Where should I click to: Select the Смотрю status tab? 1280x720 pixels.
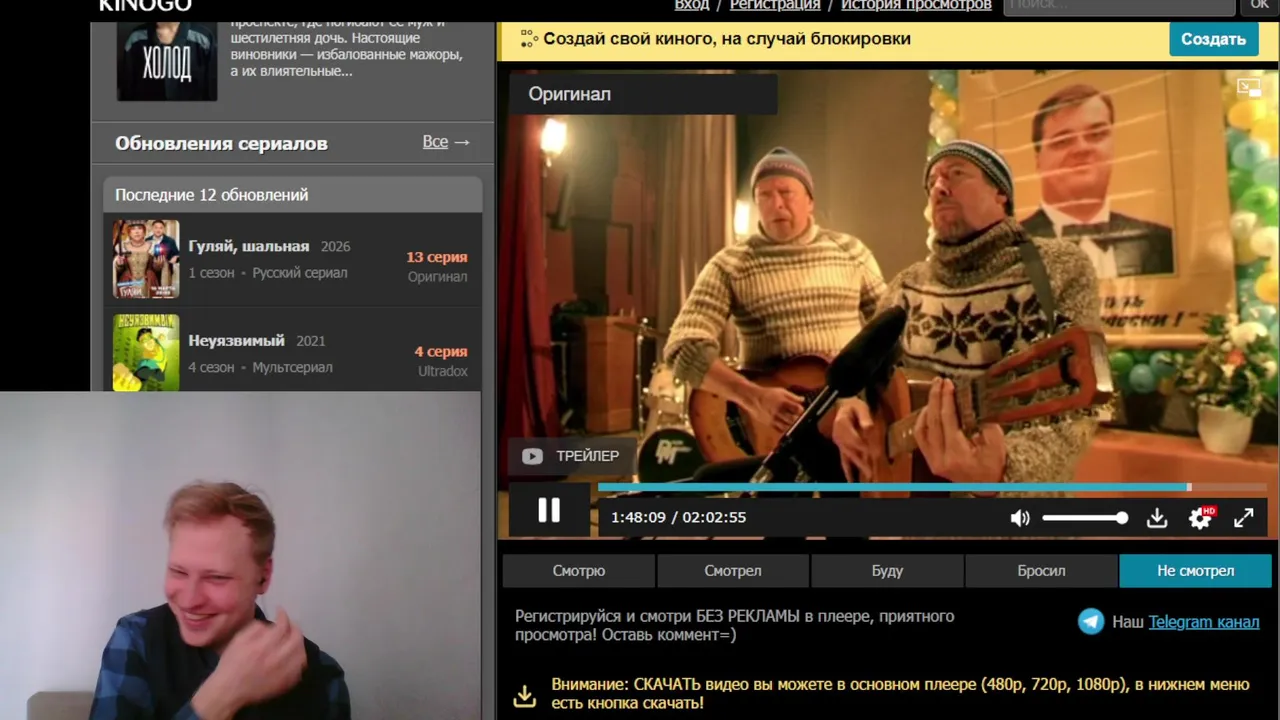(579, 571)
